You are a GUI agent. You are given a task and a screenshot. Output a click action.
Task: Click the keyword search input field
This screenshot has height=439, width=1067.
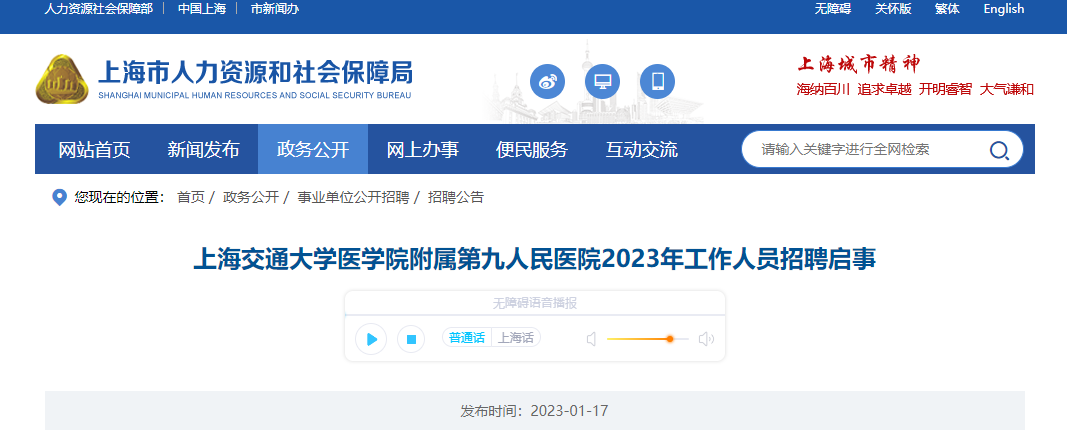pos(868,150)
